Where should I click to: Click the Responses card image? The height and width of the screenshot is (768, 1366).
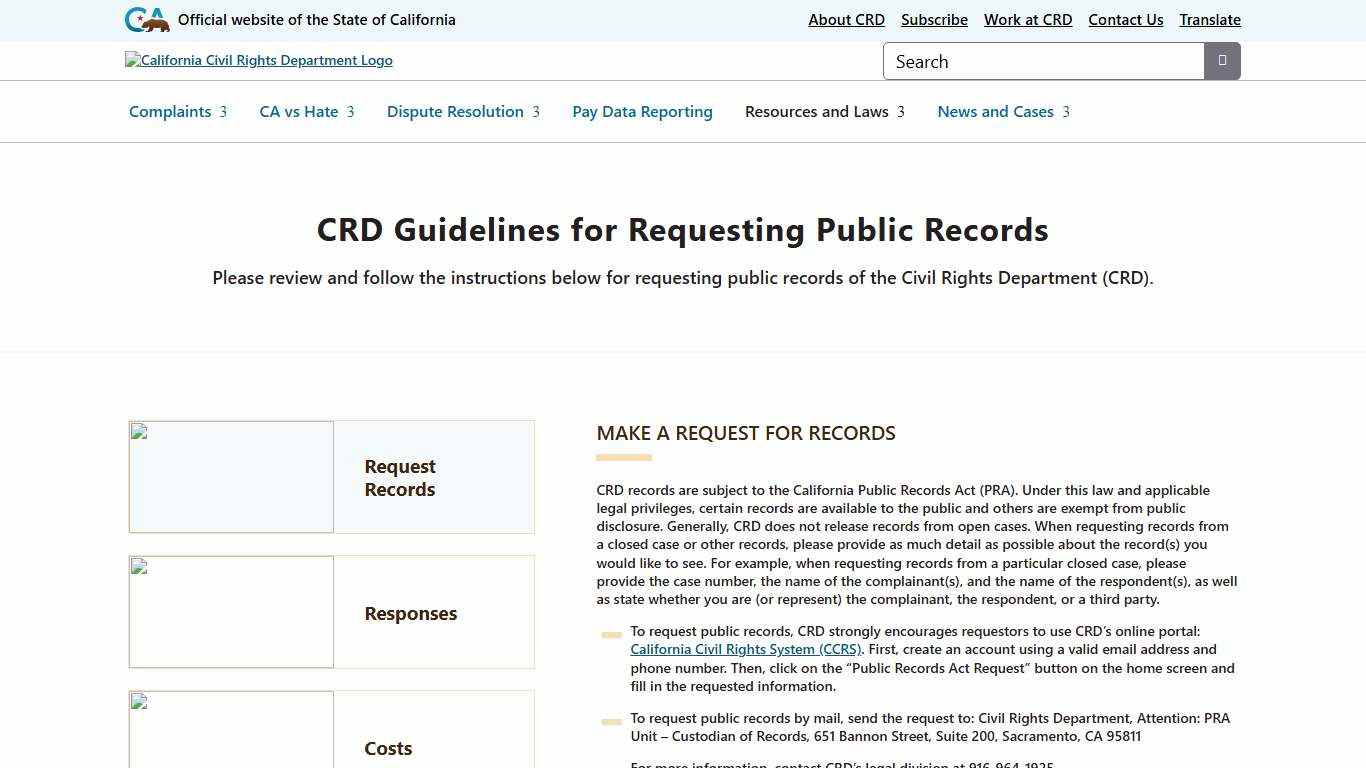(231, 612)
